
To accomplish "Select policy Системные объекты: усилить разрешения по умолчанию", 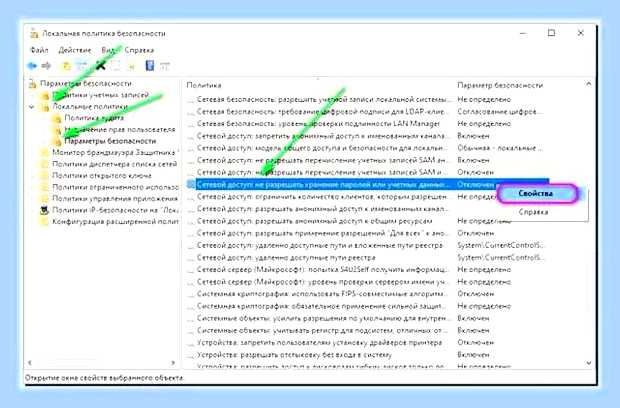I will (323, 318).
